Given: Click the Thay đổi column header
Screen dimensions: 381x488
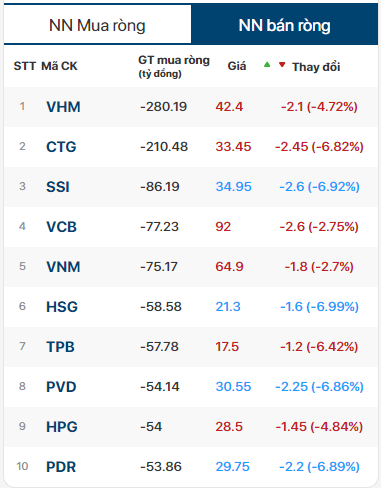Looking at the screenshot, I should [x=316, y=67].
